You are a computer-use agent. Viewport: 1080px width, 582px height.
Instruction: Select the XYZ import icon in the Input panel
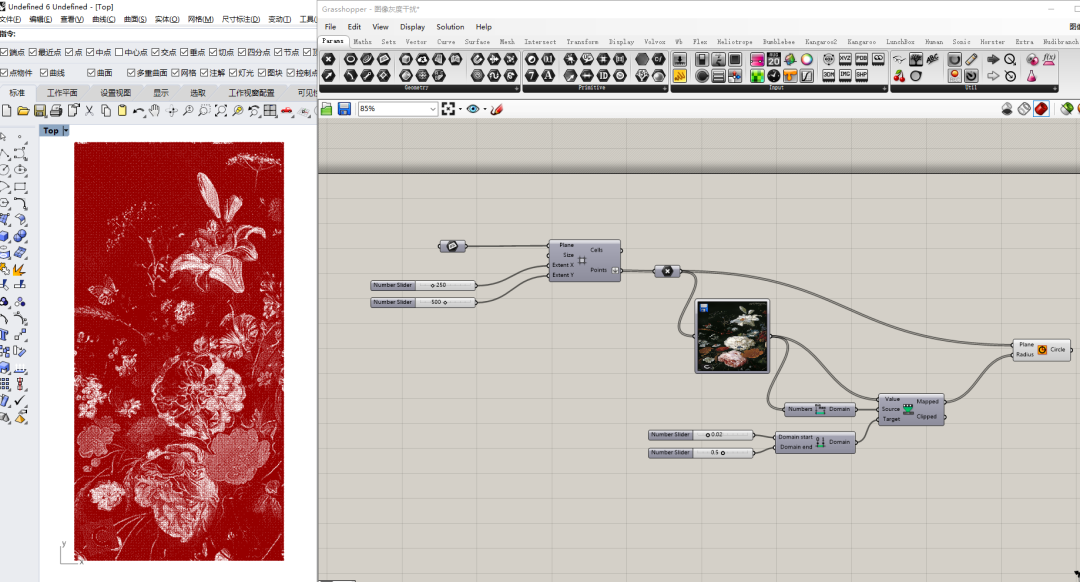[x=845, y=60]
